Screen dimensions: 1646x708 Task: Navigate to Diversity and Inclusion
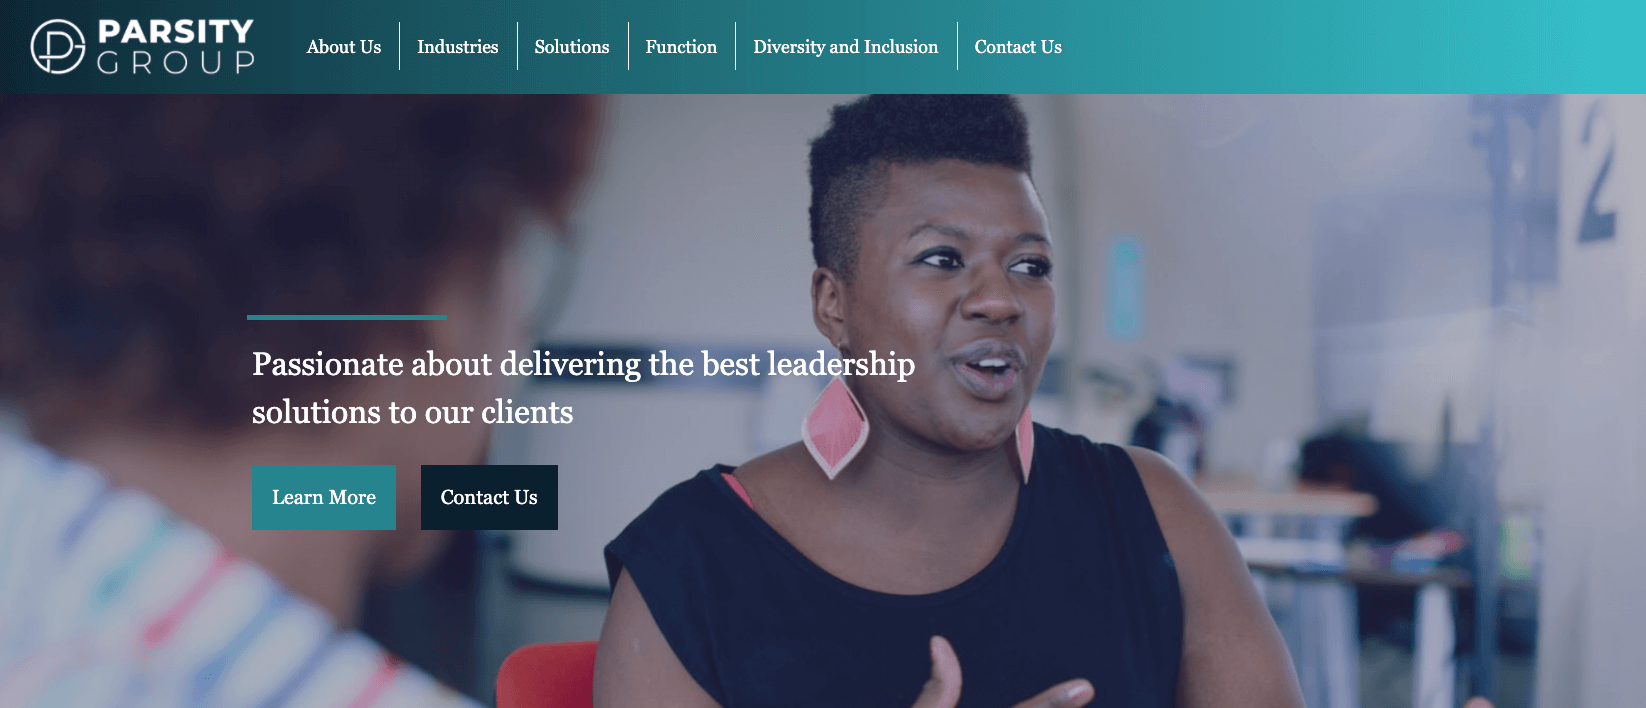846,47
